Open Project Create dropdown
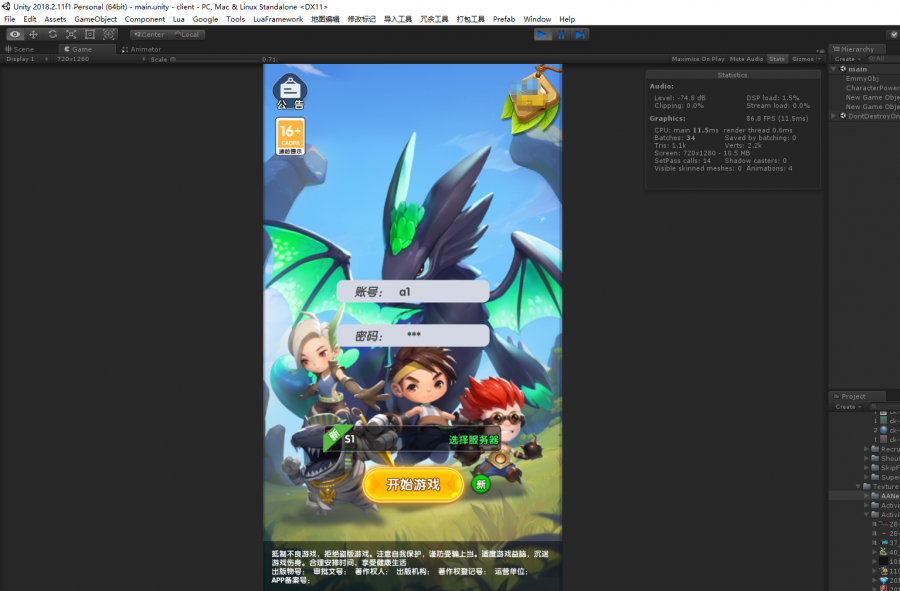900x591 pixels. [848, 407]
